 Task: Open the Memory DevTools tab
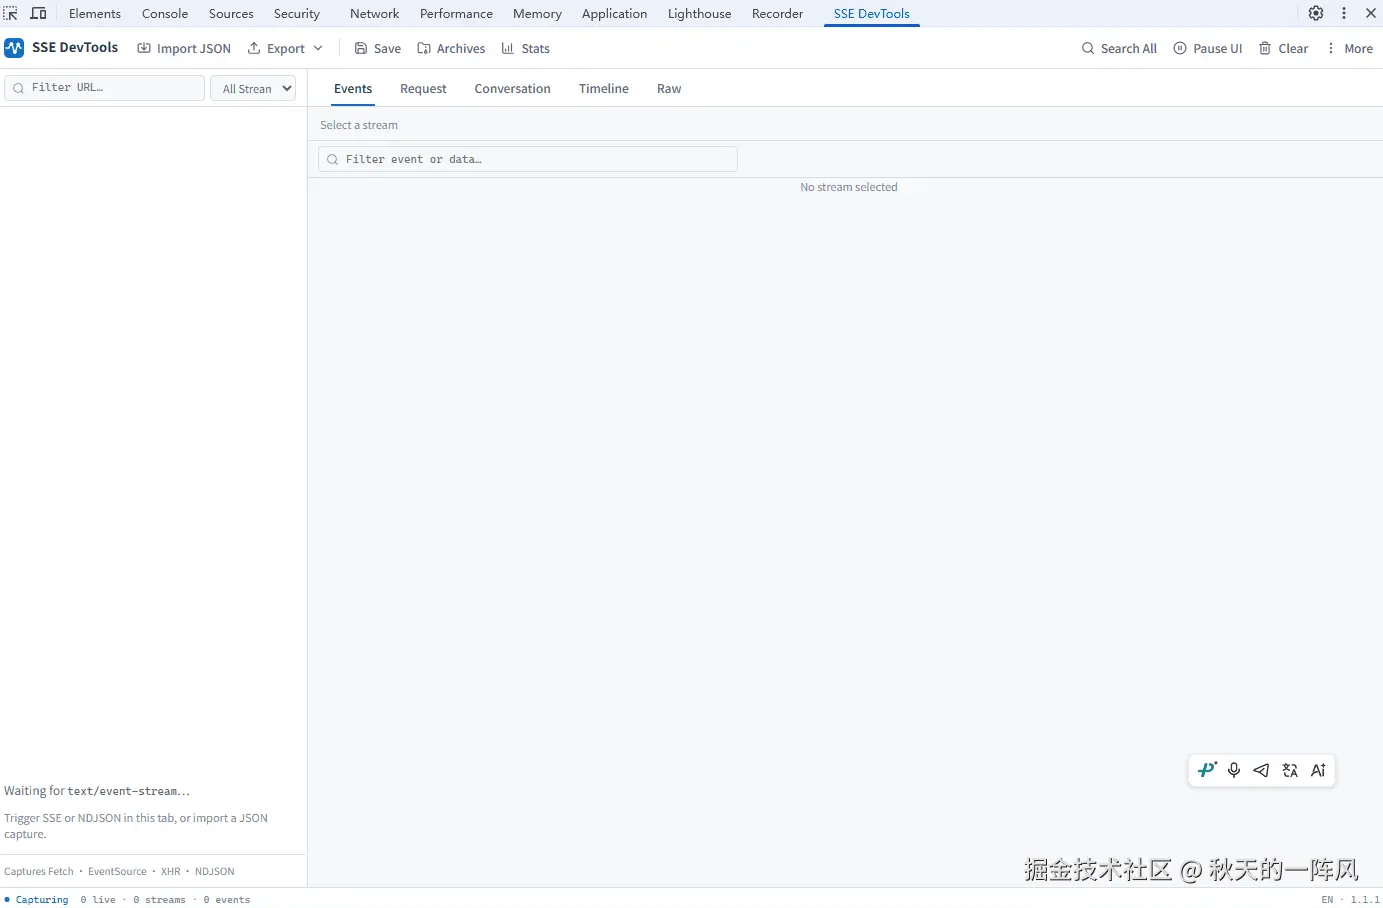tap(537, 13)
